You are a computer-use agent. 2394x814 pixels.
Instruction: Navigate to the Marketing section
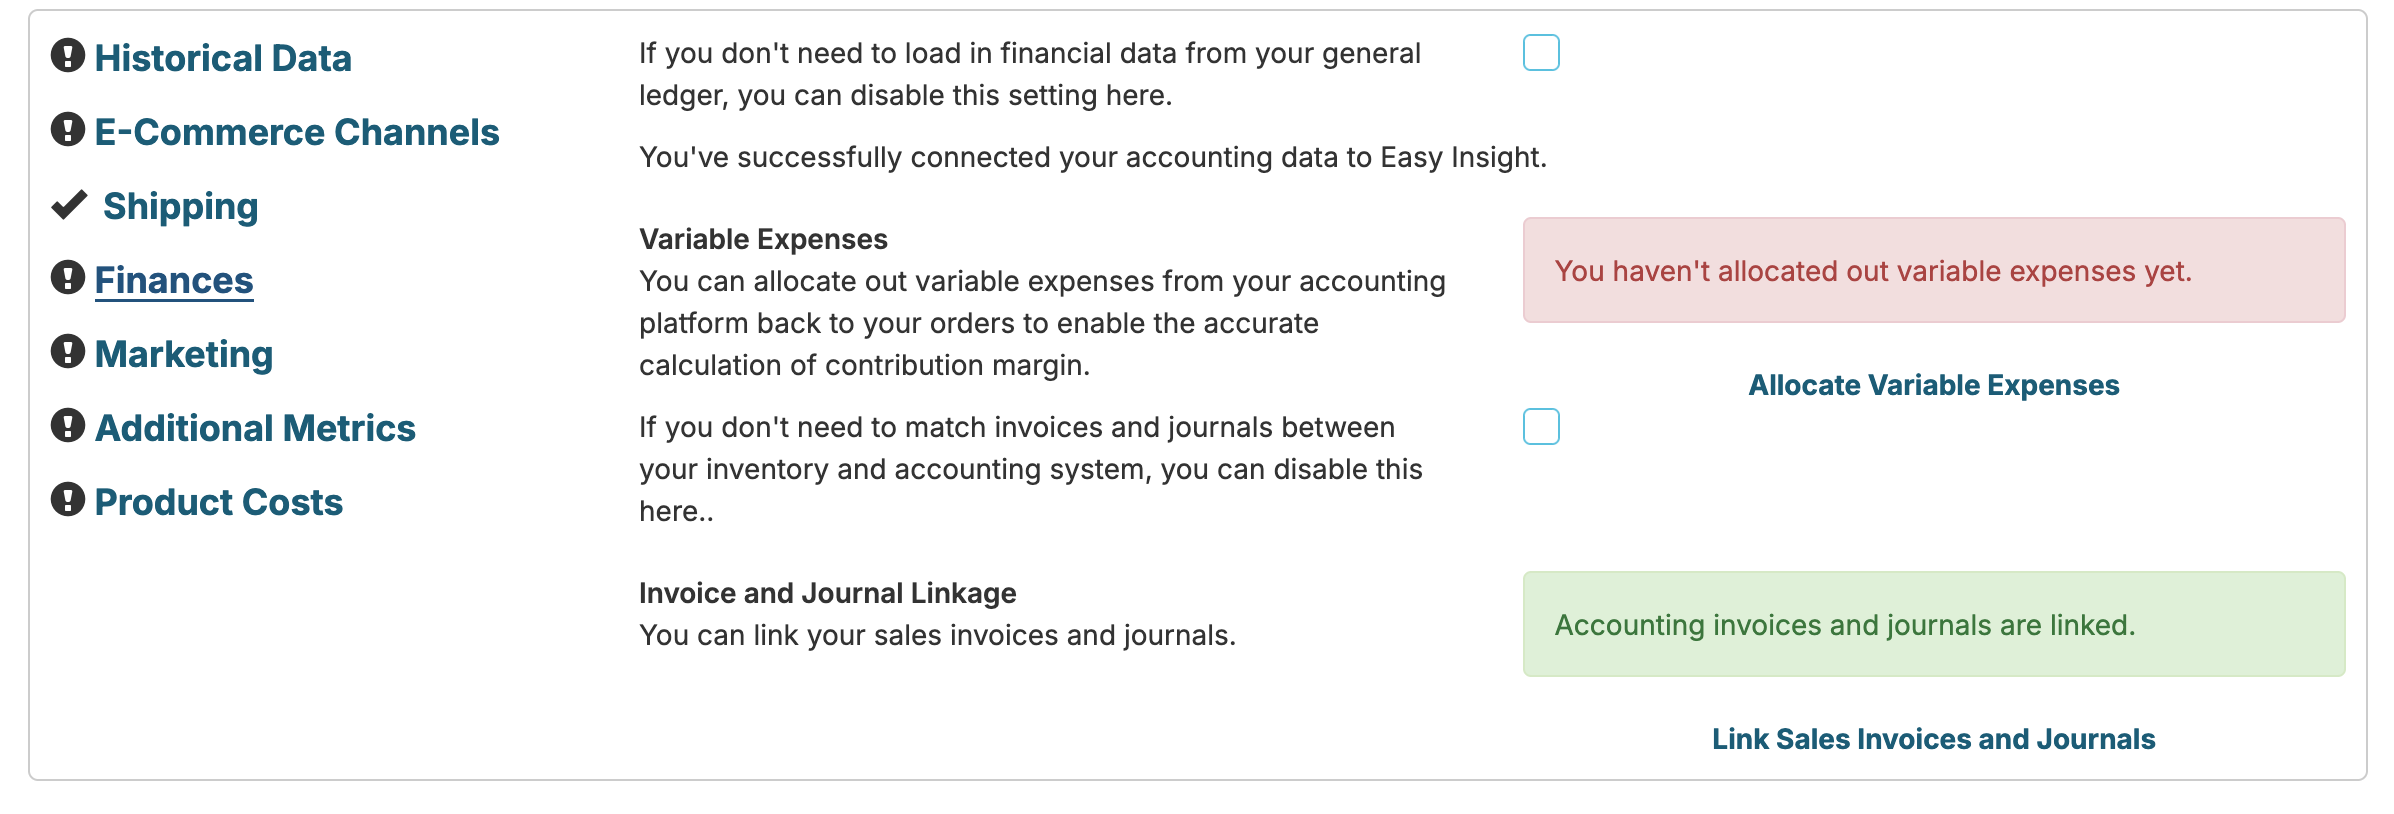184,354
